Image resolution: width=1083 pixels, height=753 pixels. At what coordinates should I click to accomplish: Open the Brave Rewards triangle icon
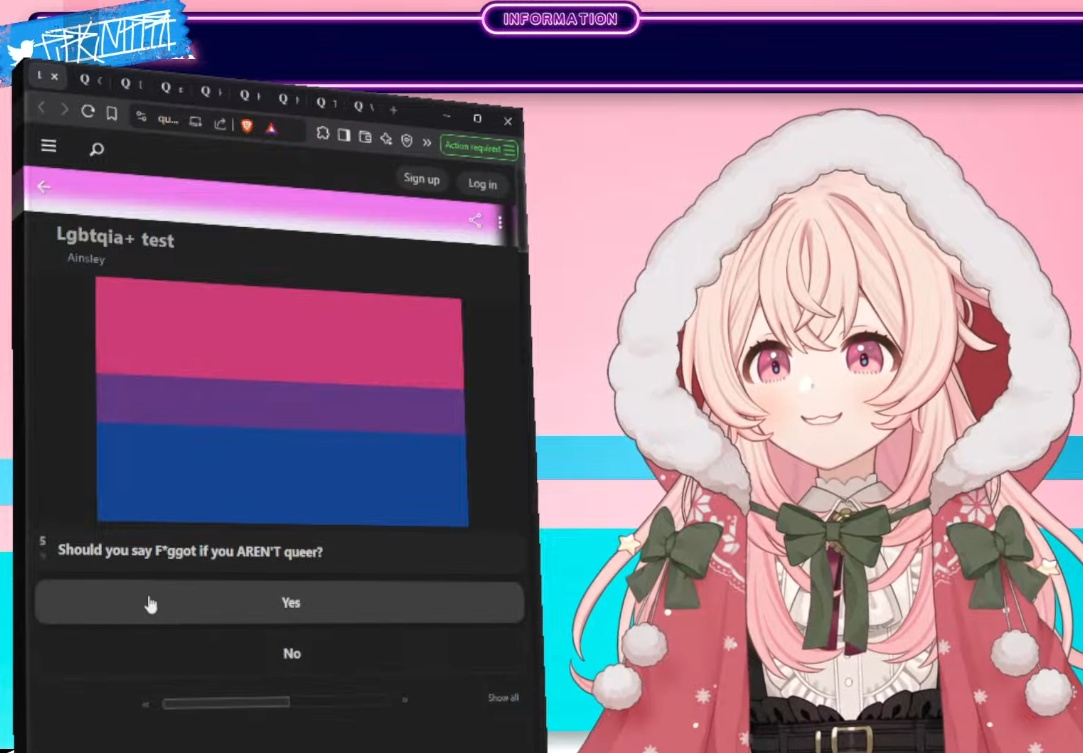[x=272, y=128]
